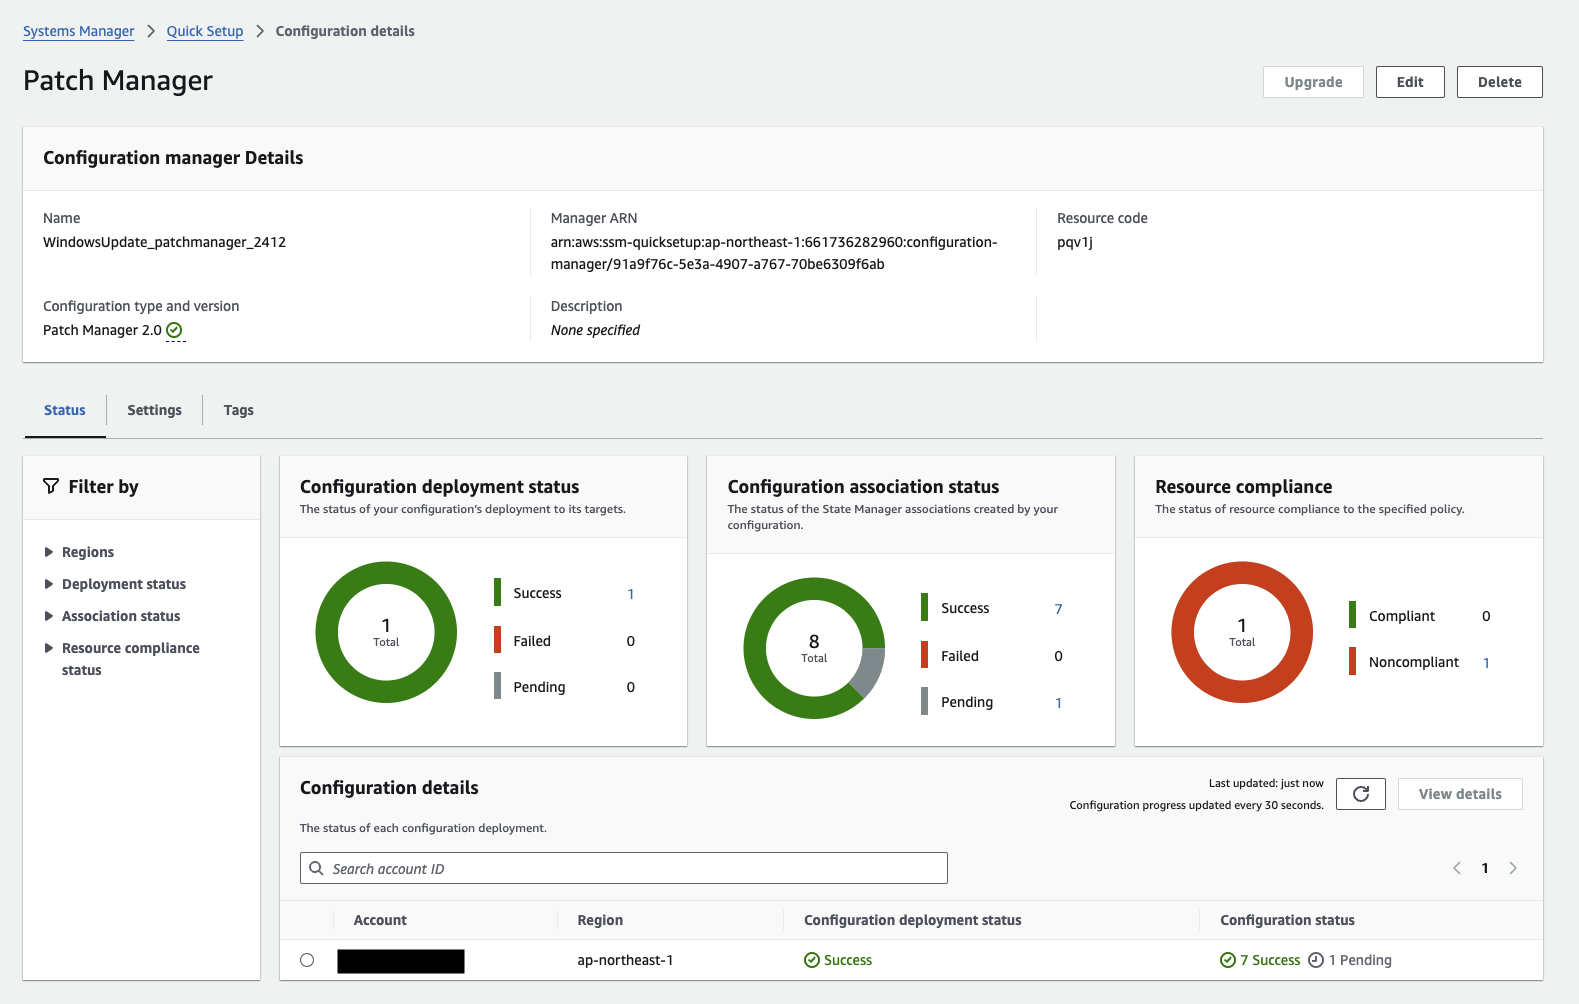Image resolution: width=1579 pixels, height=1004 pixels.
Task: Expand the Association status filter
Action: 48,616
